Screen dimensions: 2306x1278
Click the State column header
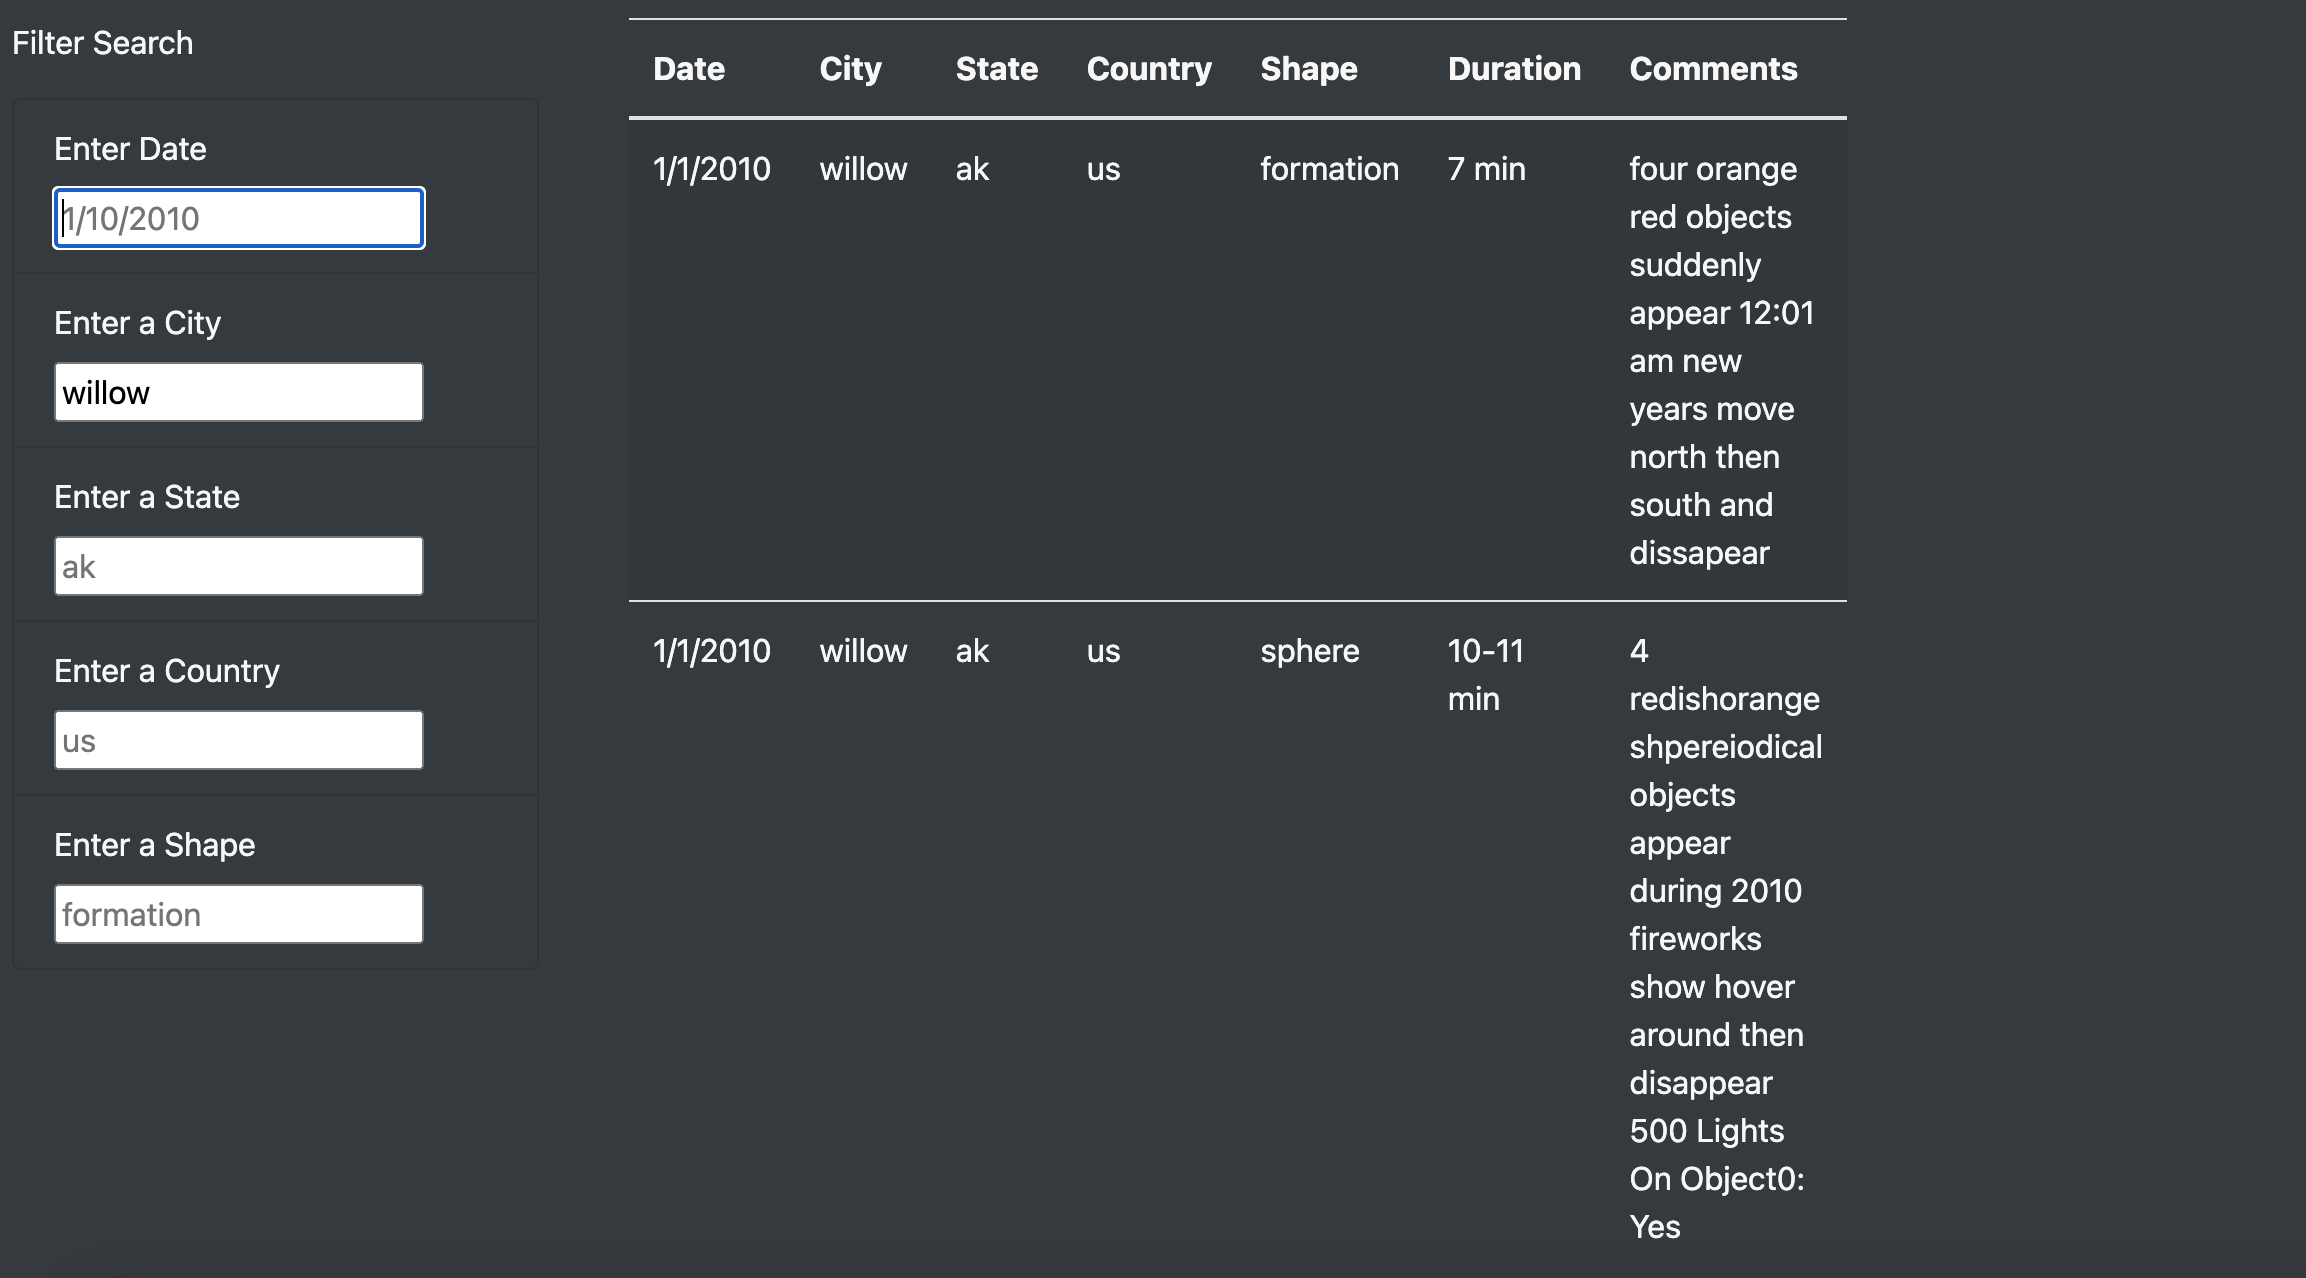click(x=996, y=69)
